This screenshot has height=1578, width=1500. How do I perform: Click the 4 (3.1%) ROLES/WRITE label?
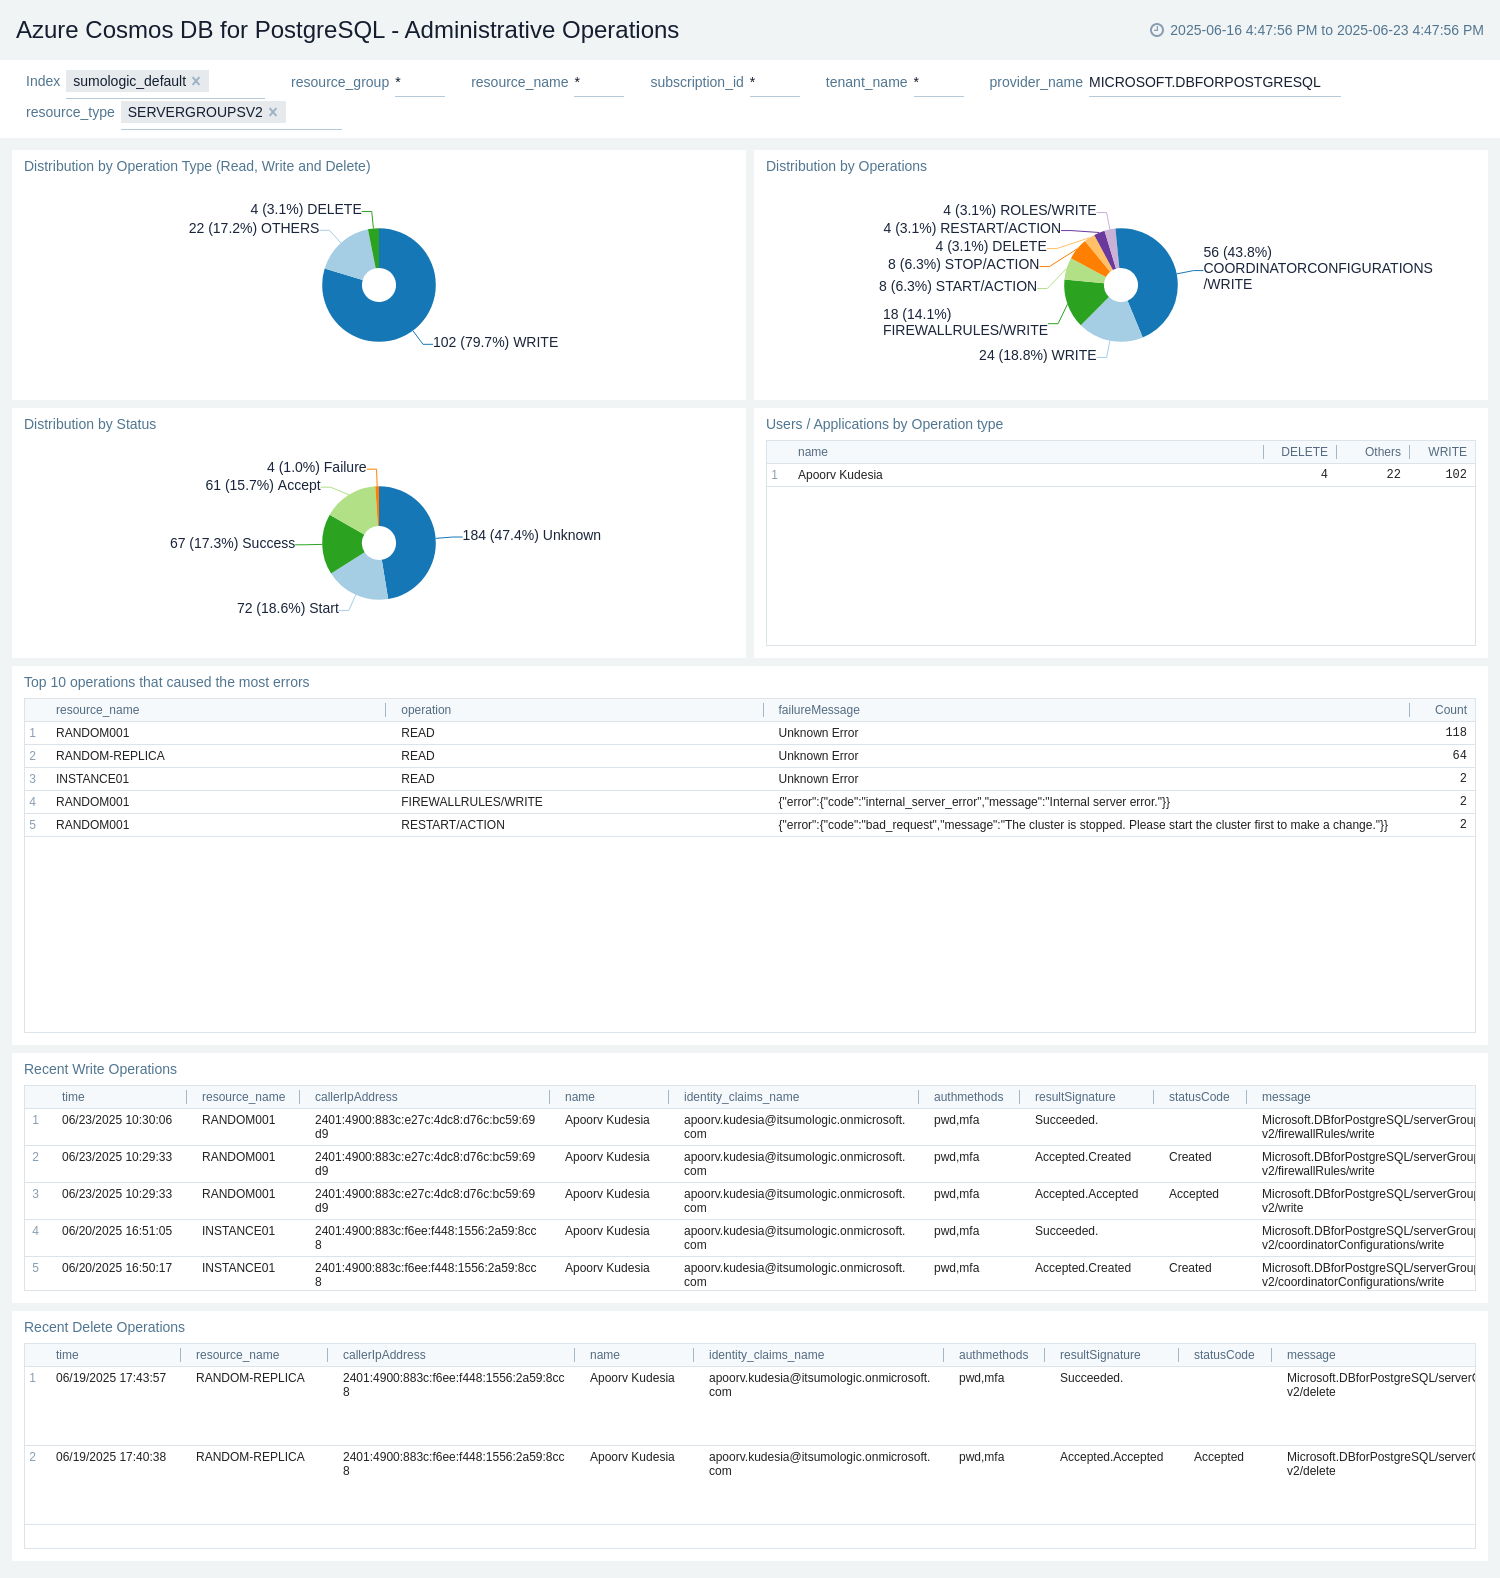pyautogui.click(x=1019, y=210)
